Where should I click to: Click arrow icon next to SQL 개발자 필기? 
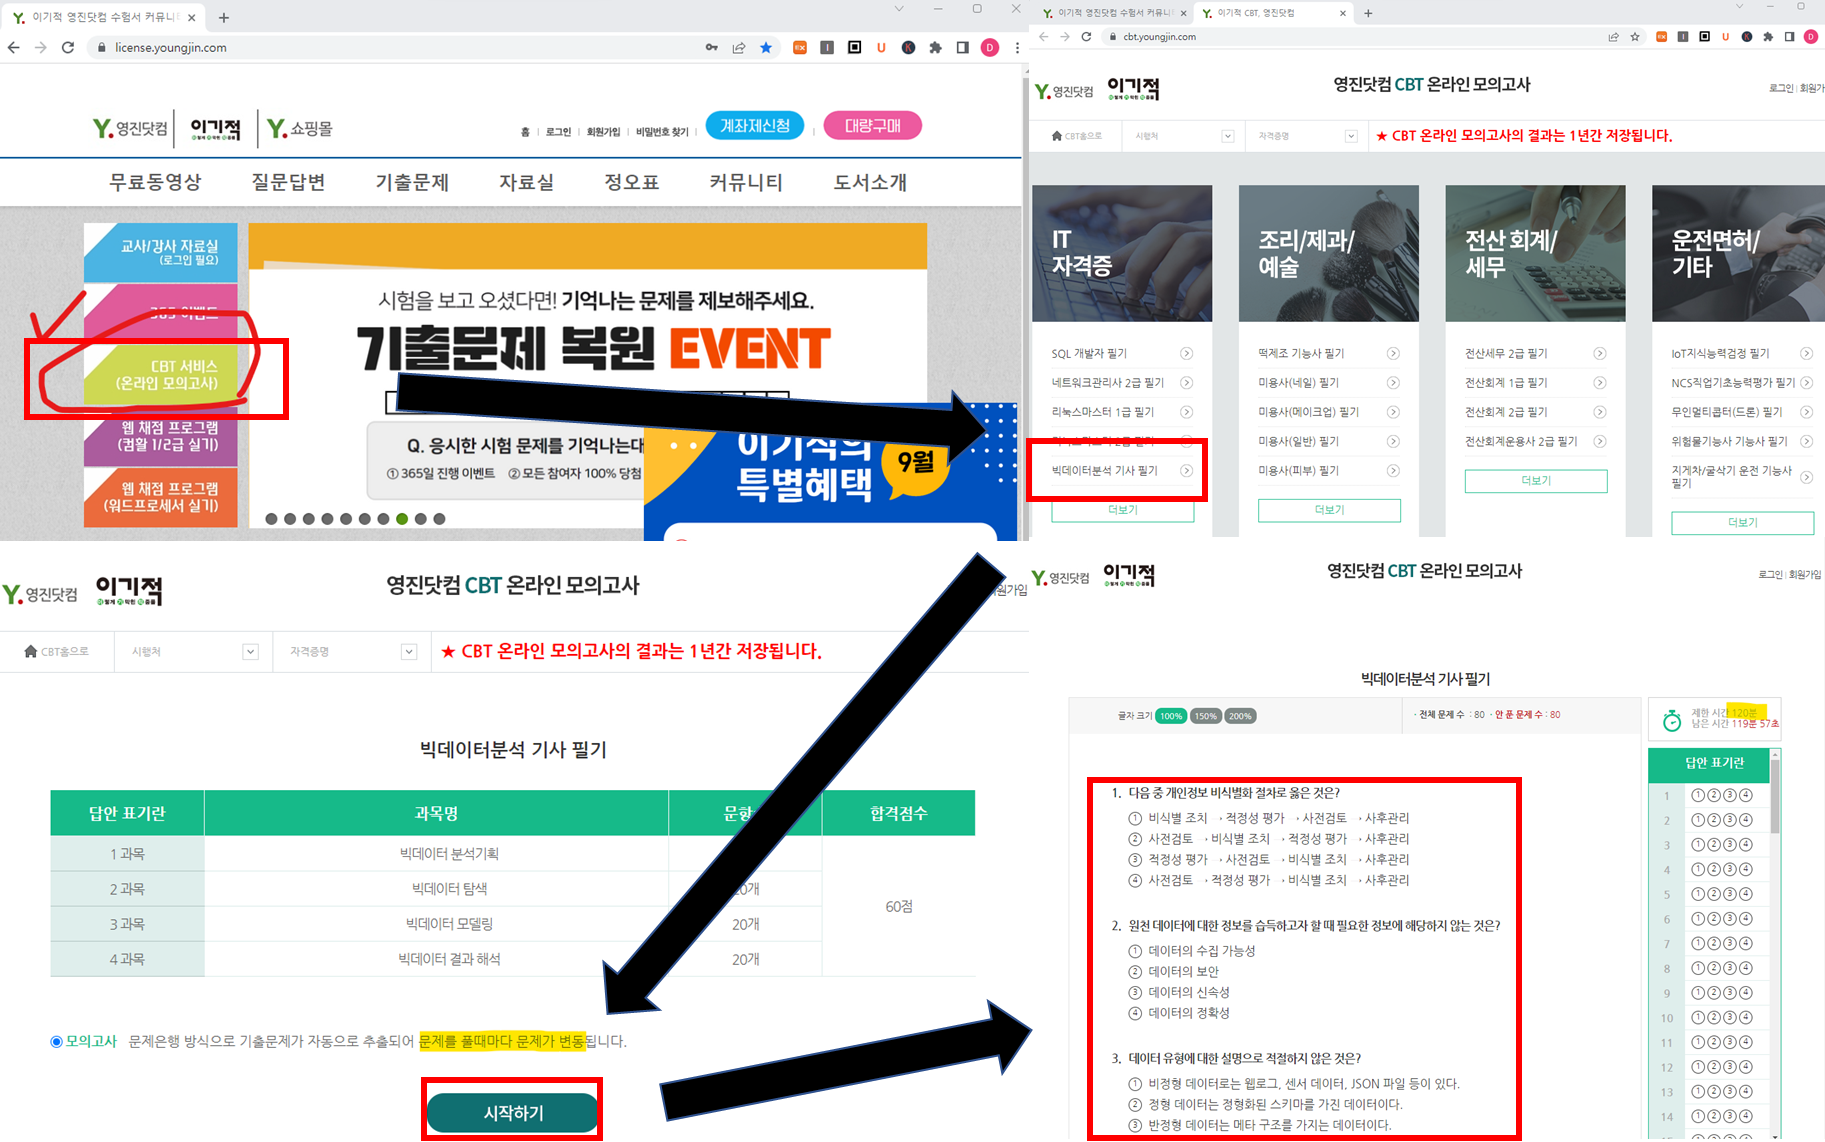pos(1187,353)
